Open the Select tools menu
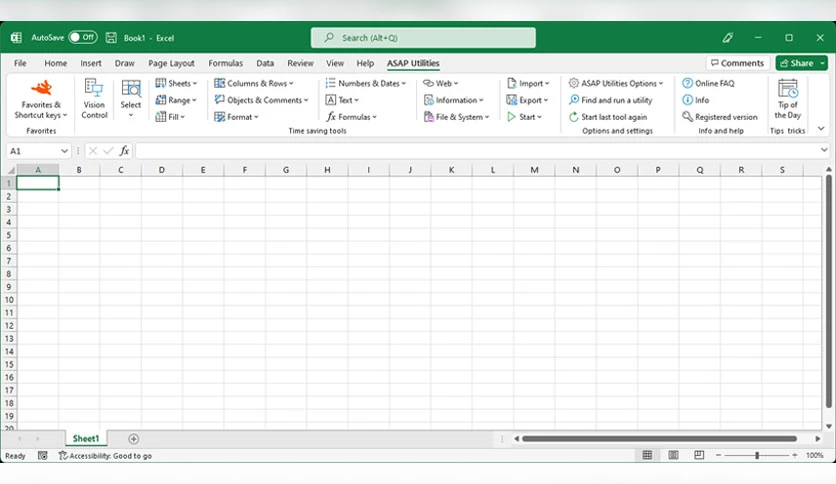 (131, 100)
